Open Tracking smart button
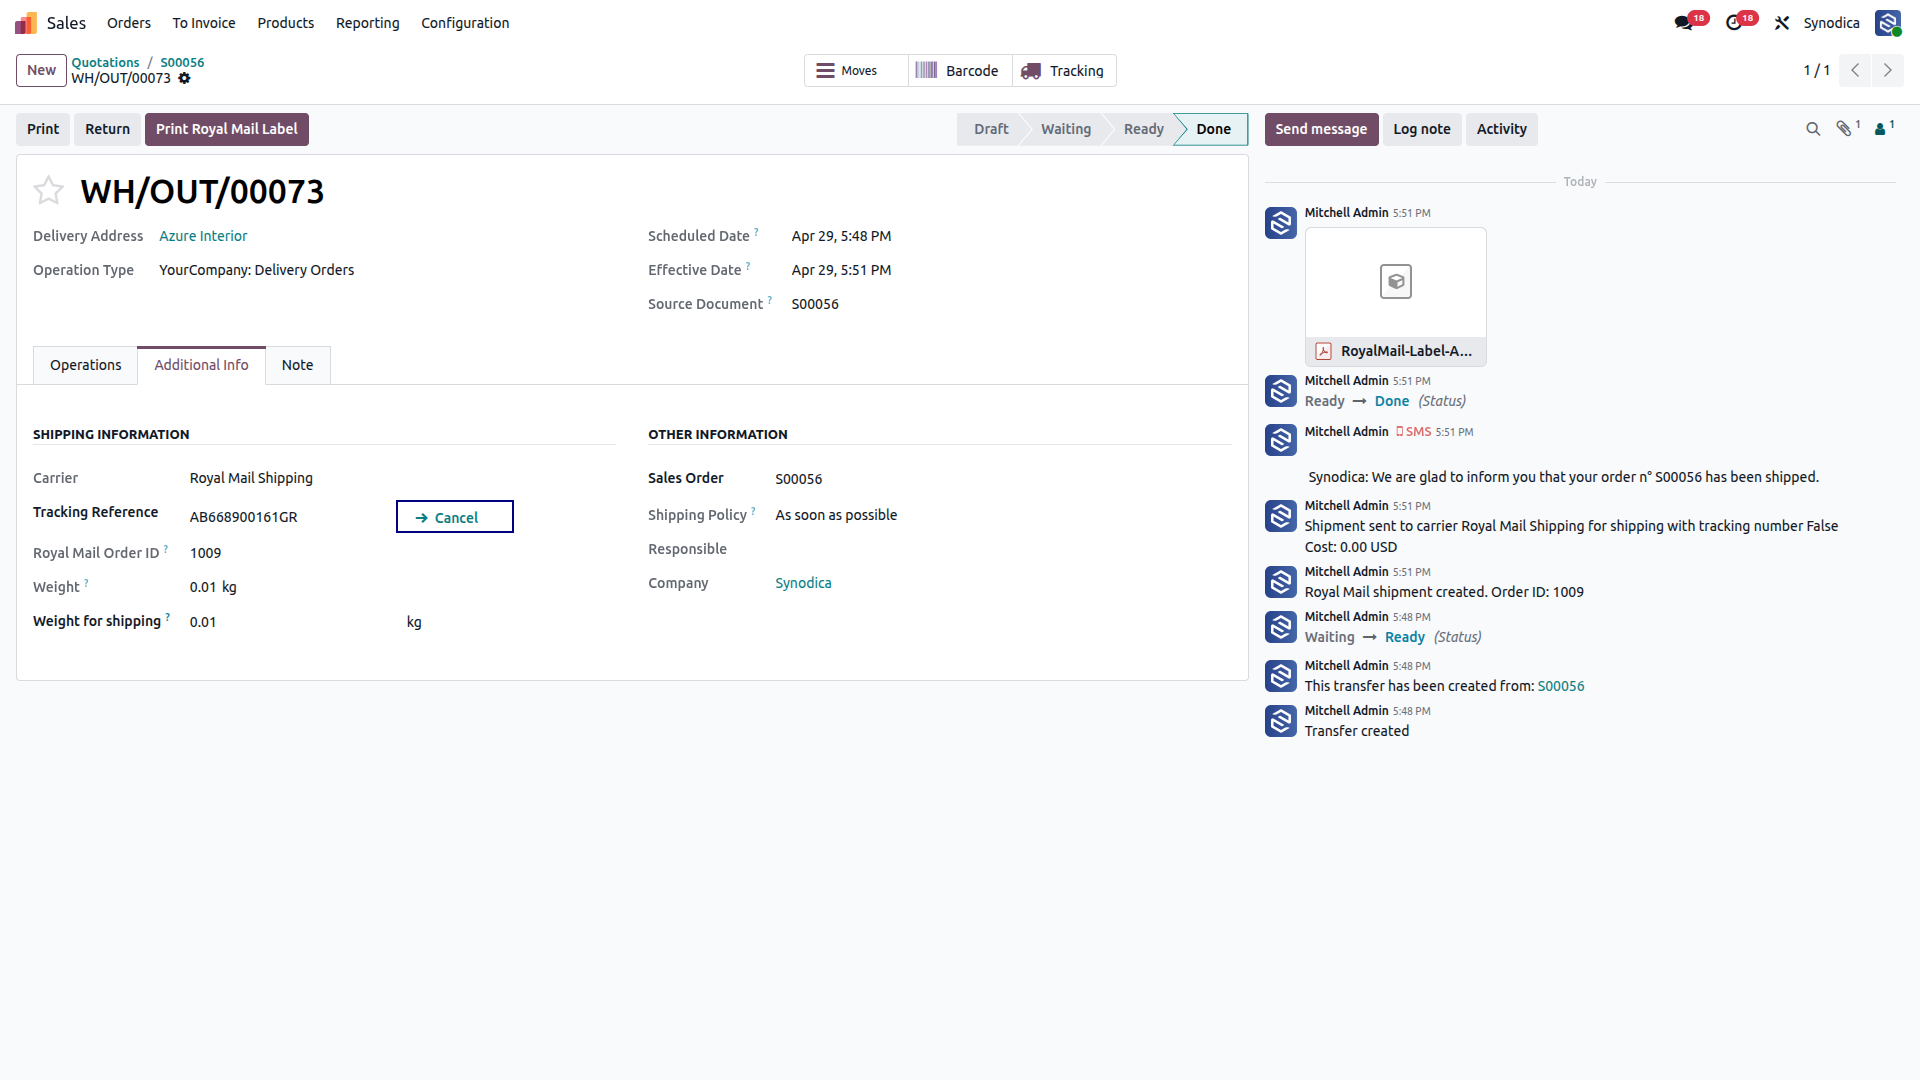This screenshot has height=1080, width=1920. coord(1064,71)
